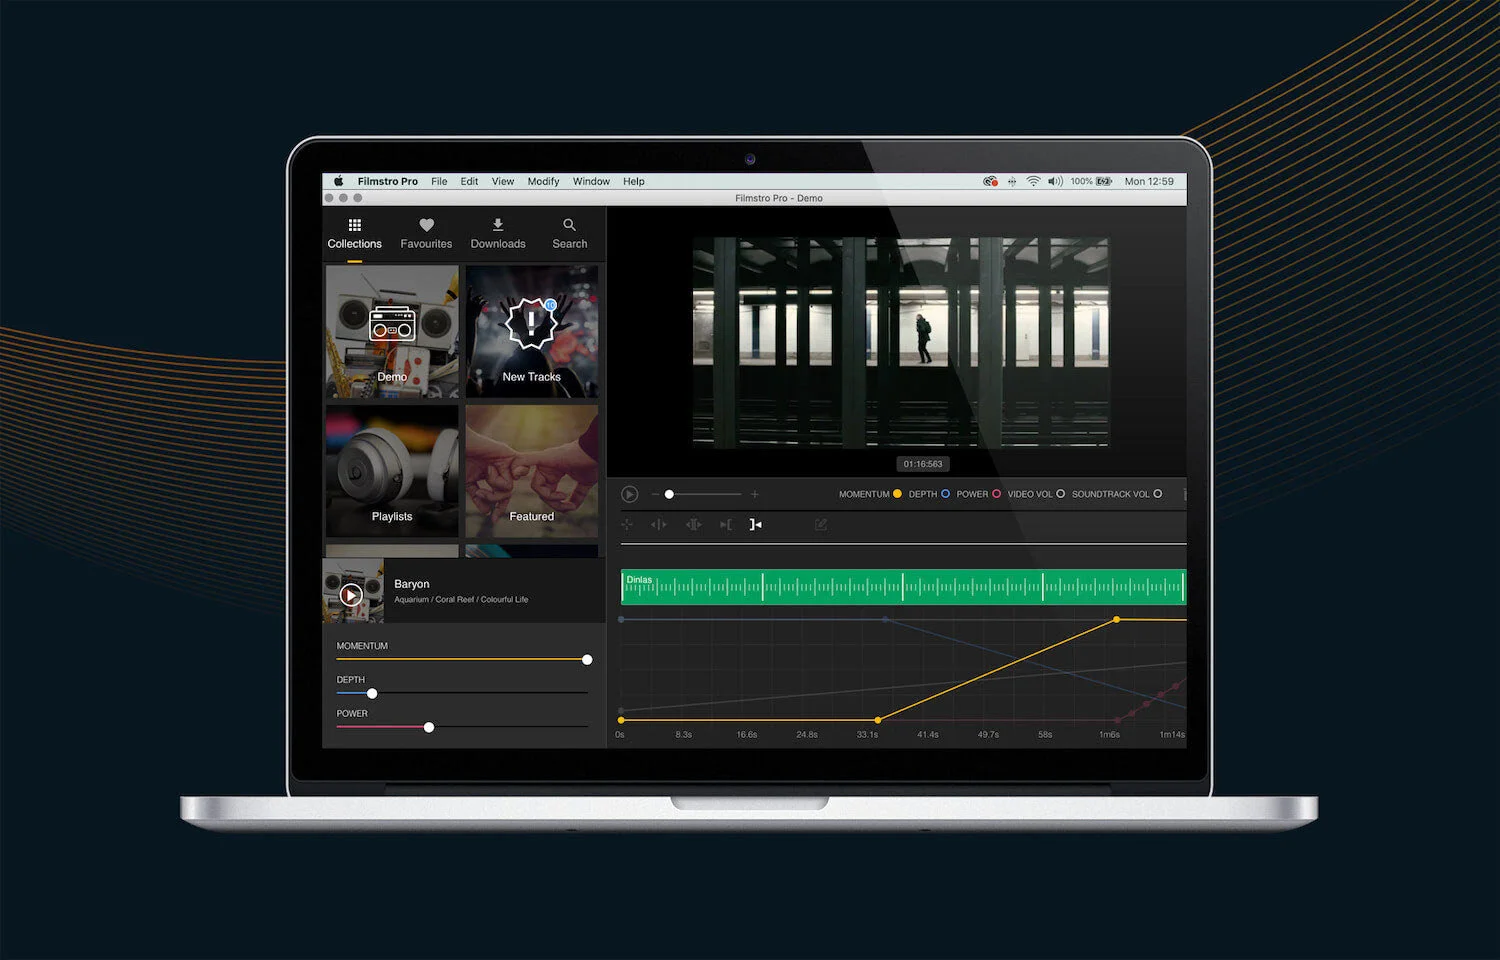Click the edit pencil icon above the timeline
1500x960 pixels.
(x=822, y=524)
